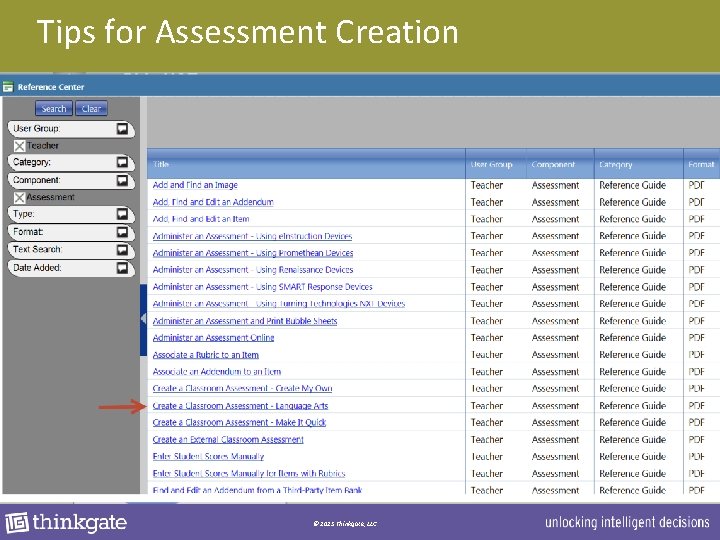Sort by Component column header
Viewport: 720px width, 540px height.
pyautogui.click(x=553, y=164)
